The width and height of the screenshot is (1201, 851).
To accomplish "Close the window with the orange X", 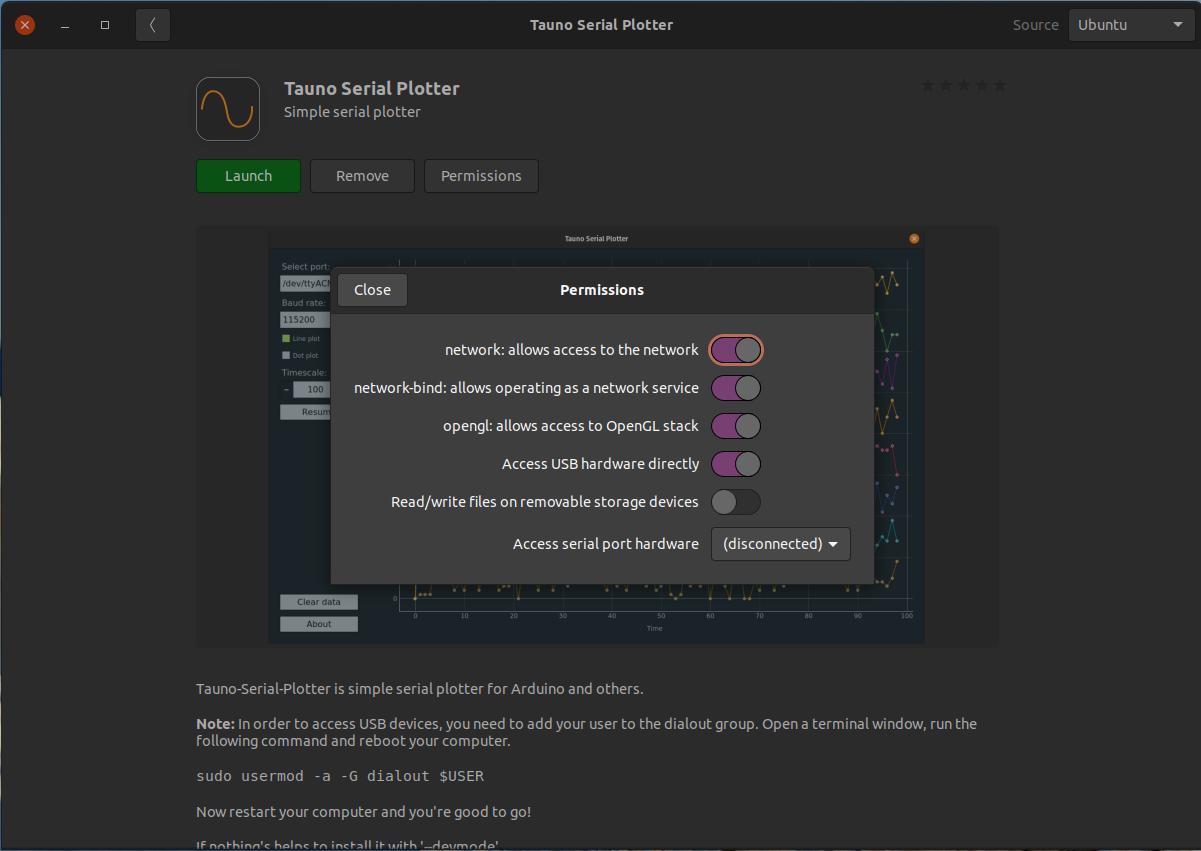I will [25, 25].
